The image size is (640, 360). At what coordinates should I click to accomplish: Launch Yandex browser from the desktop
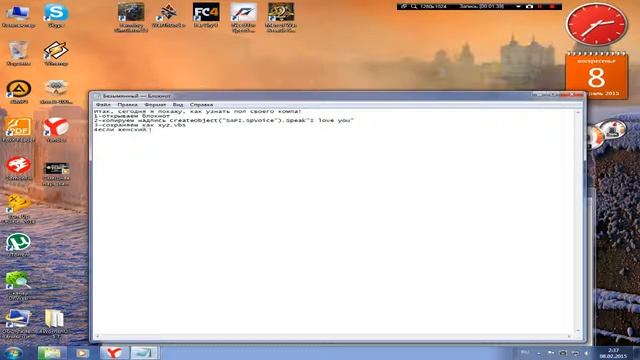point(56,130)
